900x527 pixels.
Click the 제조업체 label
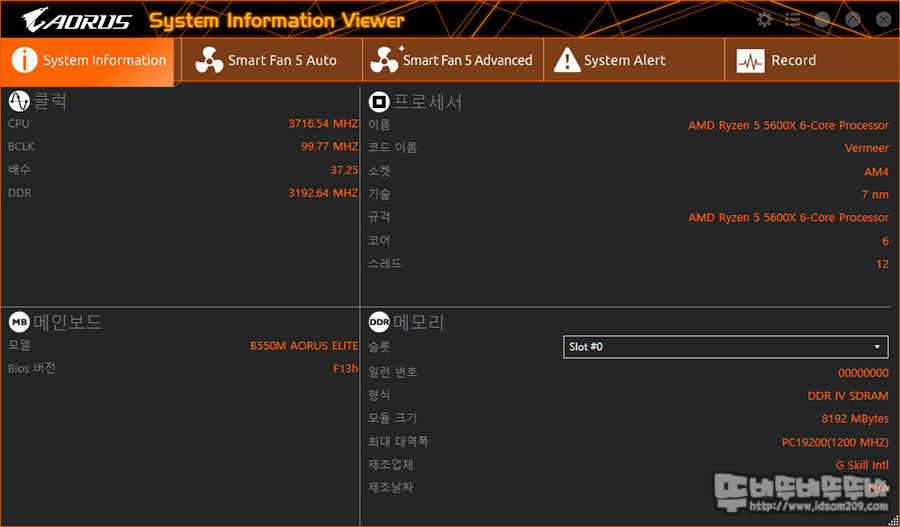click(x=391, y=464)
